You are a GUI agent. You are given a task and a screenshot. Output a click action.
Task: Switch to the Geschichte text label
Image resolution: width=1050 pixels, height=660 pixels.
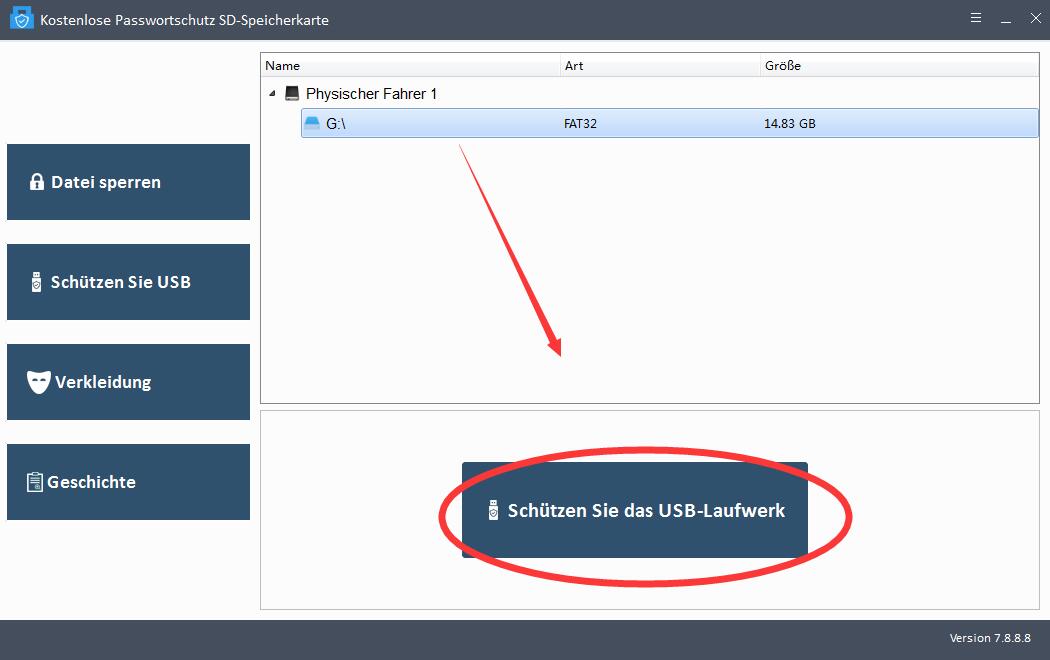[x=91, y=482]
